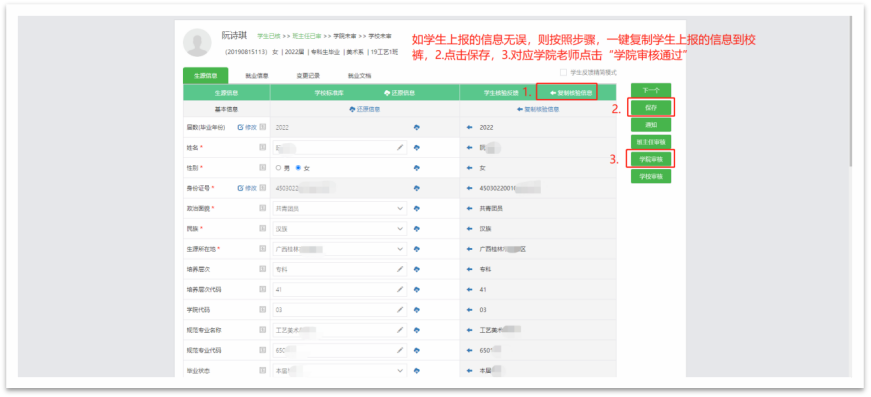871x397 pixels.
Task: Copy student's 性别 value 女 with arrow
Action: [x=469, y=168]
